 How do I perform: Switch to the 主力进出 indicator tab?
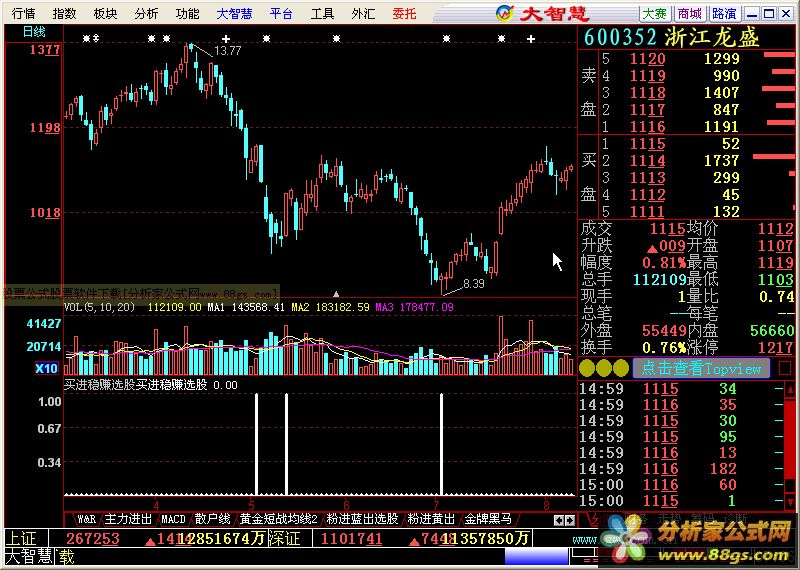128,519
